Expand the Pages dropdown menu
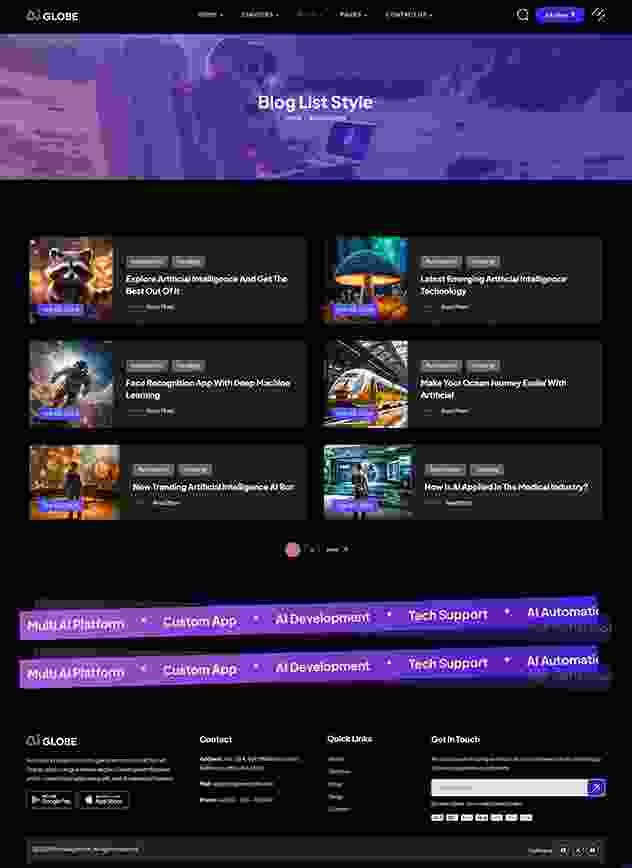This screenshot has width=632, height=868. pyautogui.click(x=353, y=15)
